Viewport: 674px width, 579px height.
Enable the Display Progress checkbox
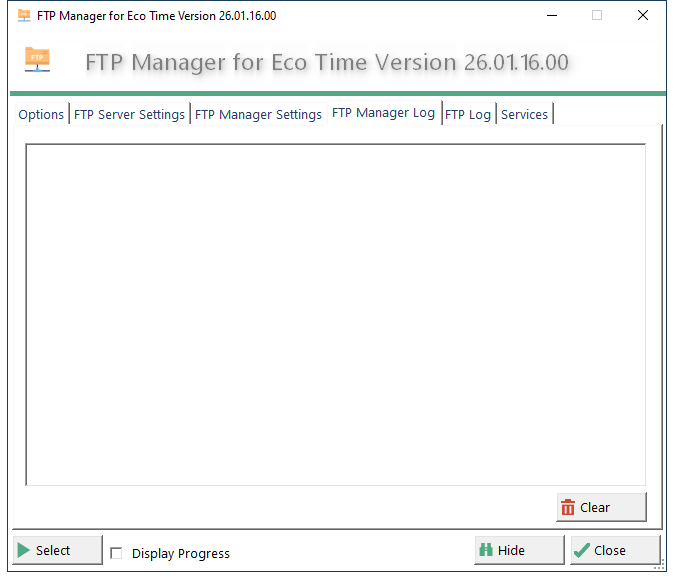(116, 553)
